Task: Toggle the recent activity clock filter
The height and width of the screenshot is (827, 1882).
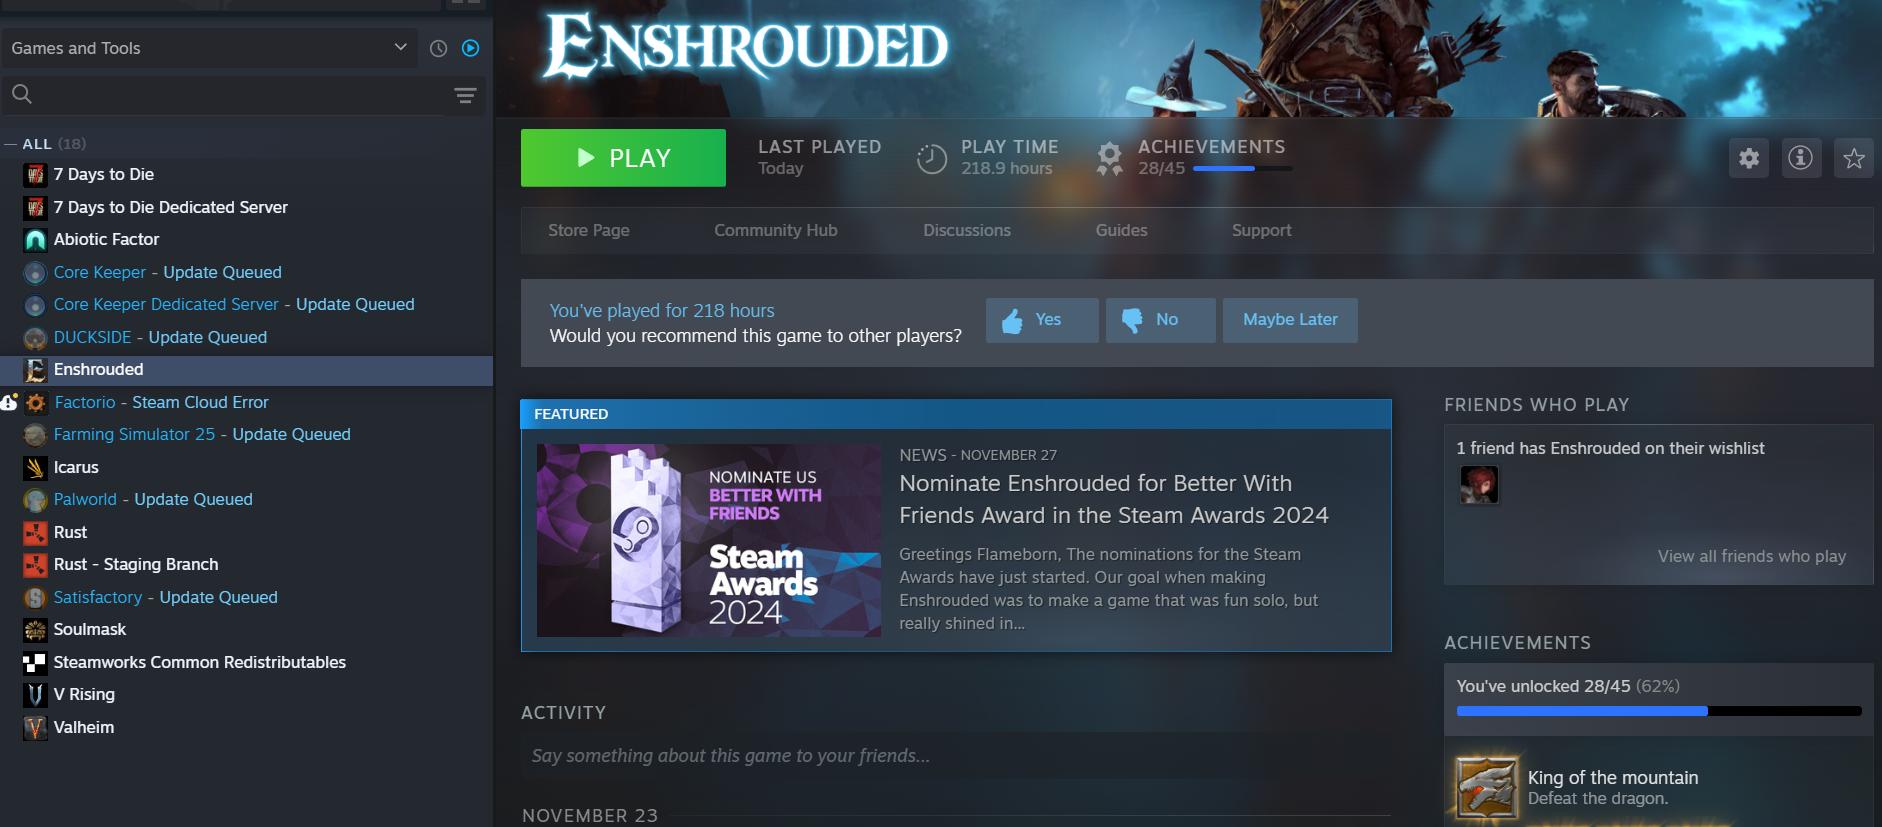Action: click(438, 48)
